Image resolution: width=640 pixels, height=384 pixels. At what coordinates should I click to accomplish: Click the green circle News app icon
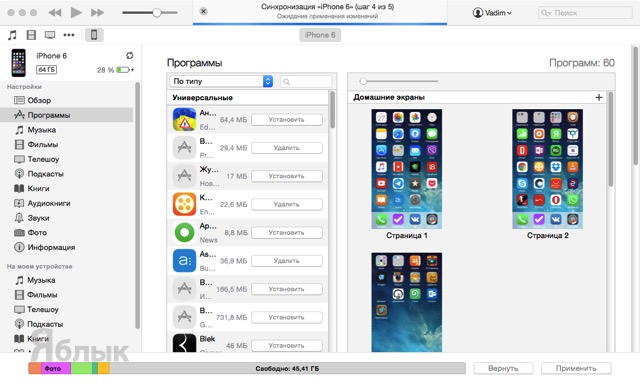pyautogui.click(x=184, y=232)
